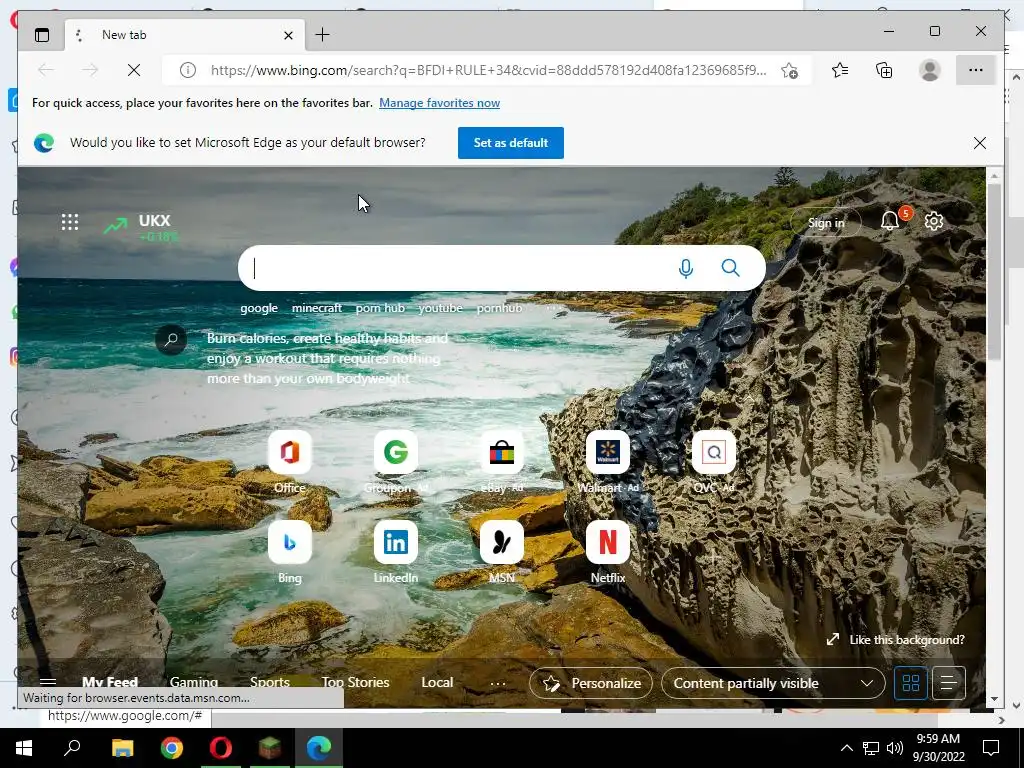
Task: Open Minecraft from the taskbar
Action: pos(270,748)
